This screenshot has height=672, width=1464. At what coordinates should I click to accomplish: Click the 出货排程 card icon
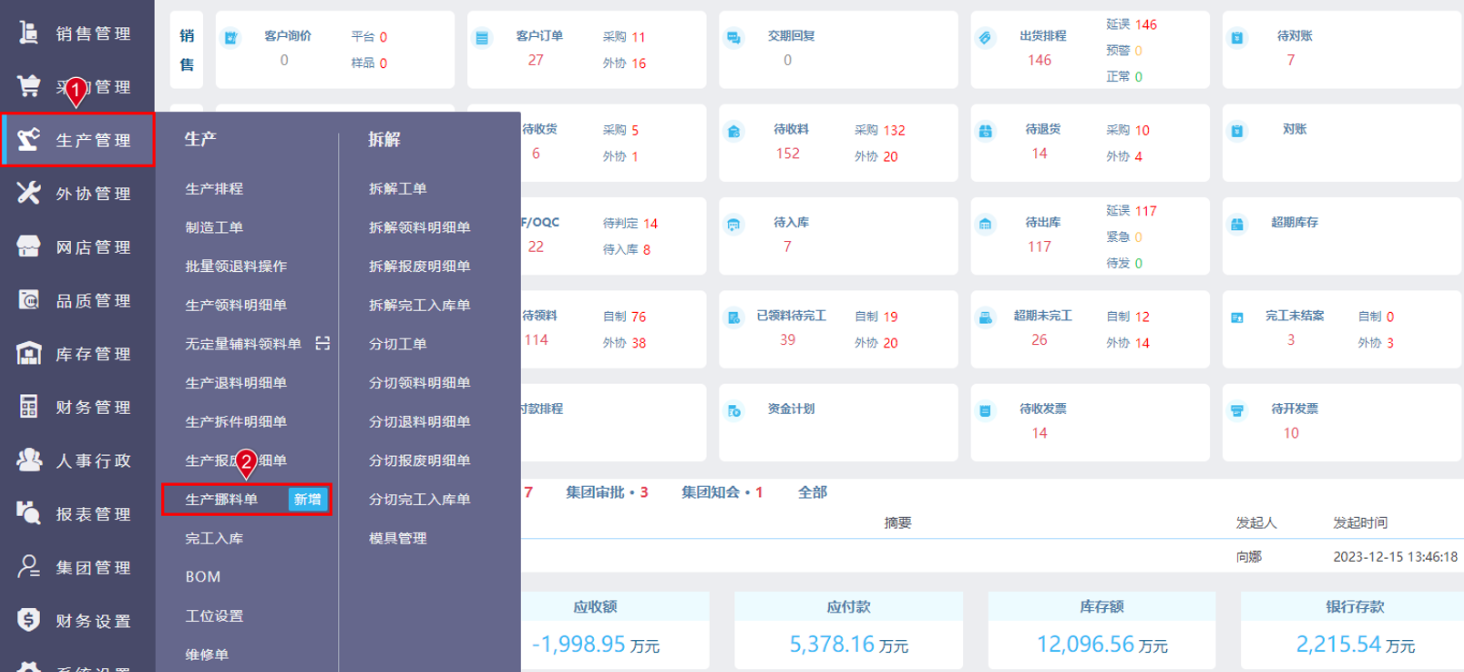pyautogui.click(x=985, y=39)
